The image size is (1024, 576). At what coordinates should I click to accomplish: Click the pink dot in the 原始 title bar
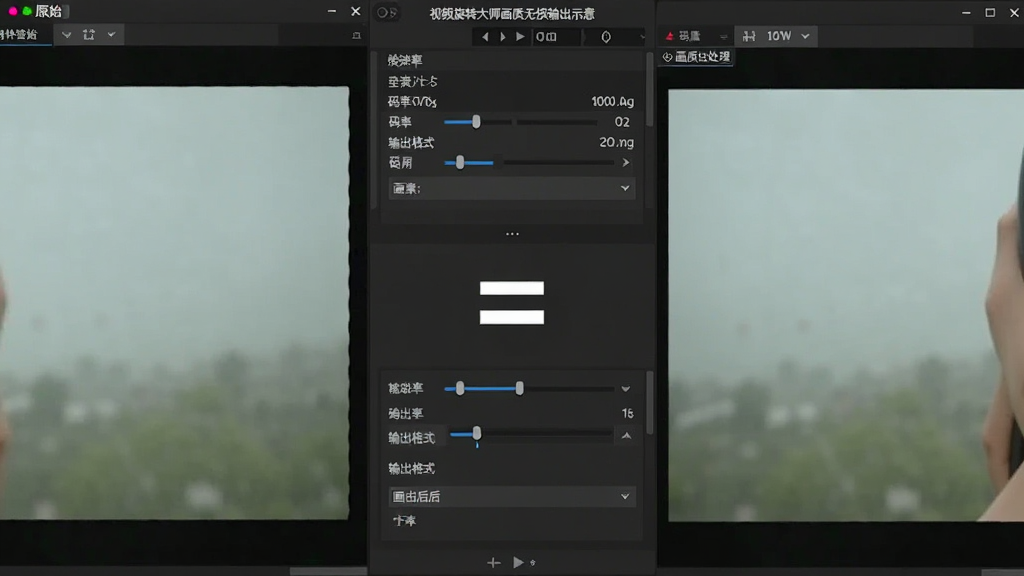tap(12, 11)
